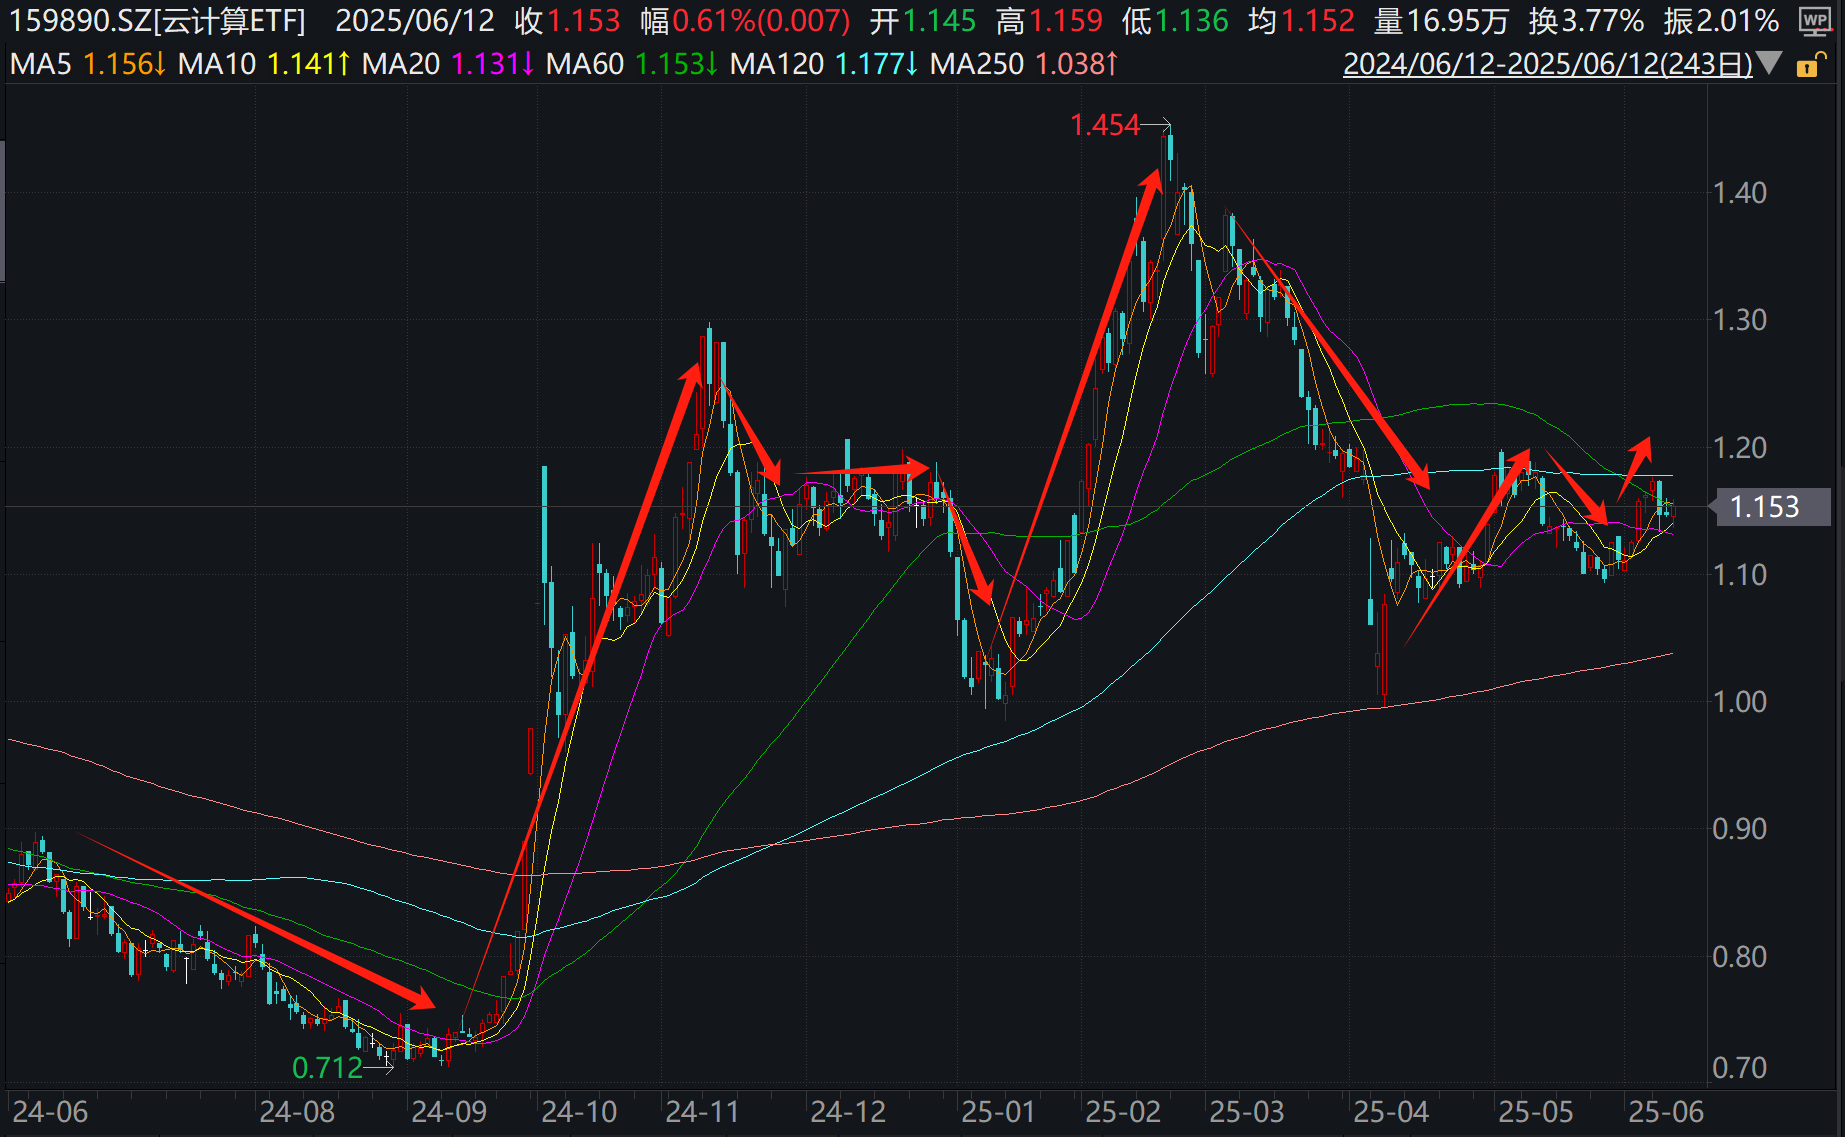
Task: Click the high price 高1.159 value
Action: (x=1050, y=20)
